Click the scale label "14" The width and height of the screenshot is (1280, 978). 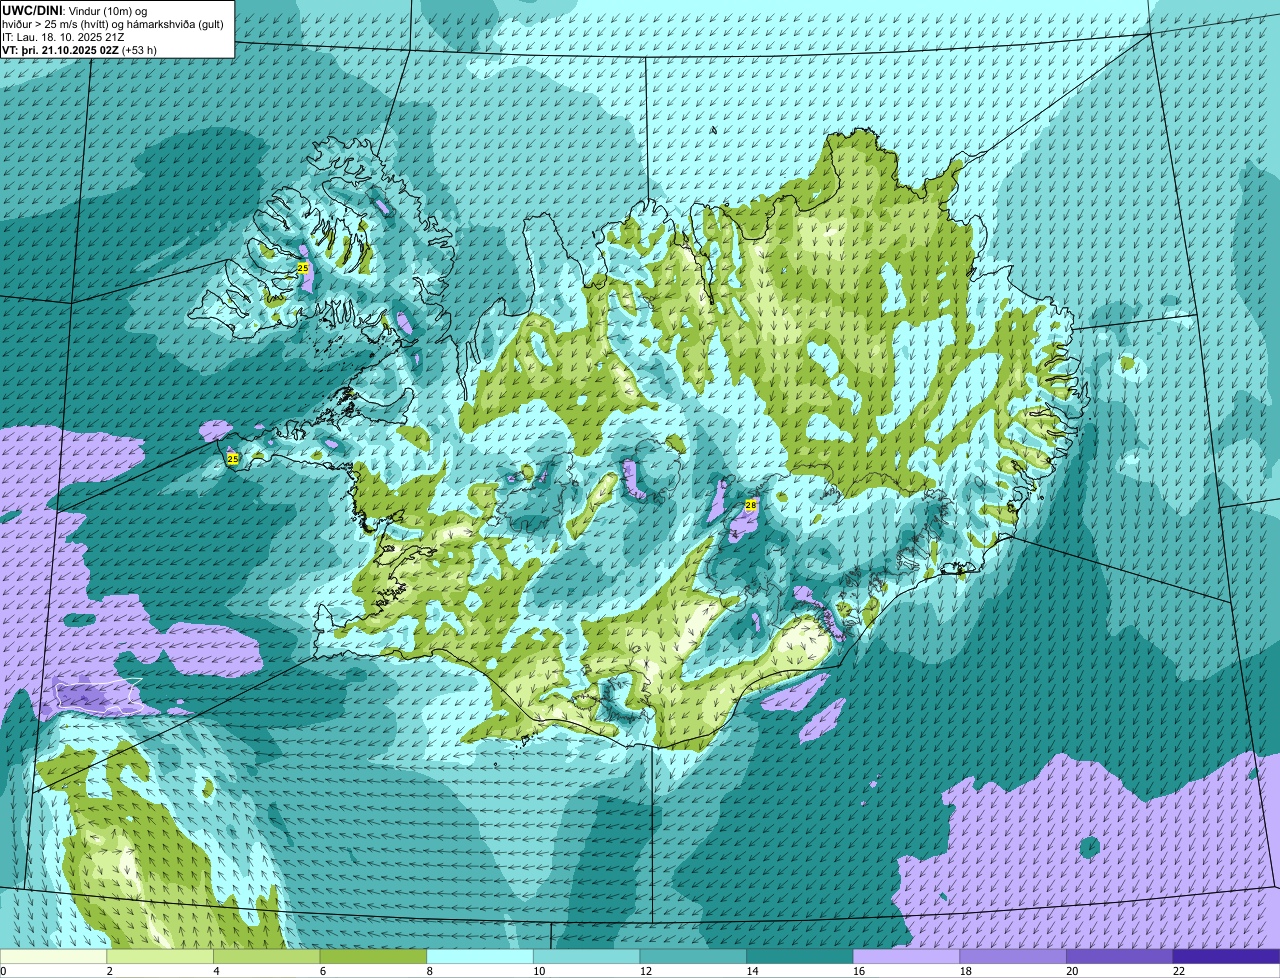coord(752,971)
